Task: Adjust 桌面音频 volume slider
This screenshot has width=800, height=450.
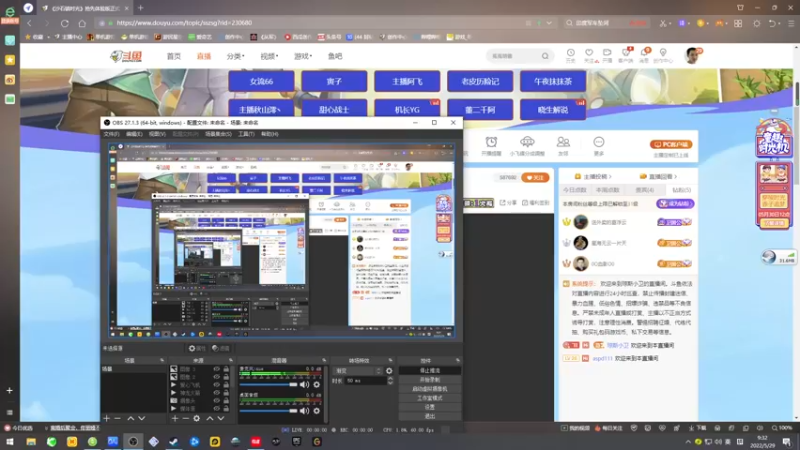Action: [268, 411]
